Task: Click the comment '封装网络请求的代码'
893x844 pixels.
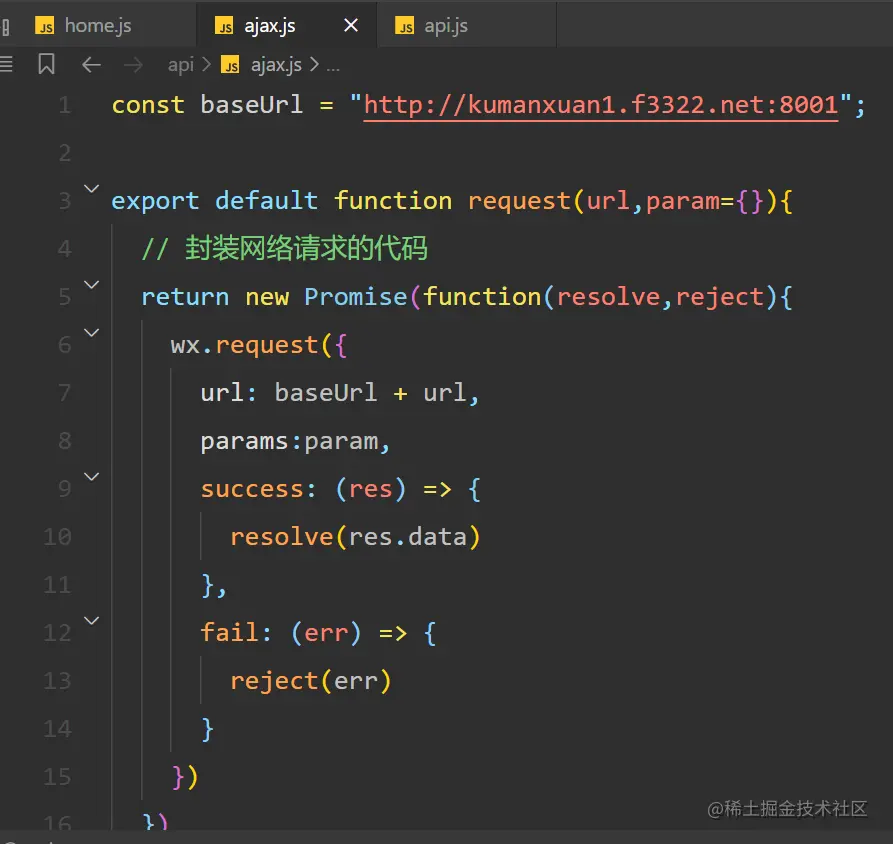Action: click(x=306, y=249)
